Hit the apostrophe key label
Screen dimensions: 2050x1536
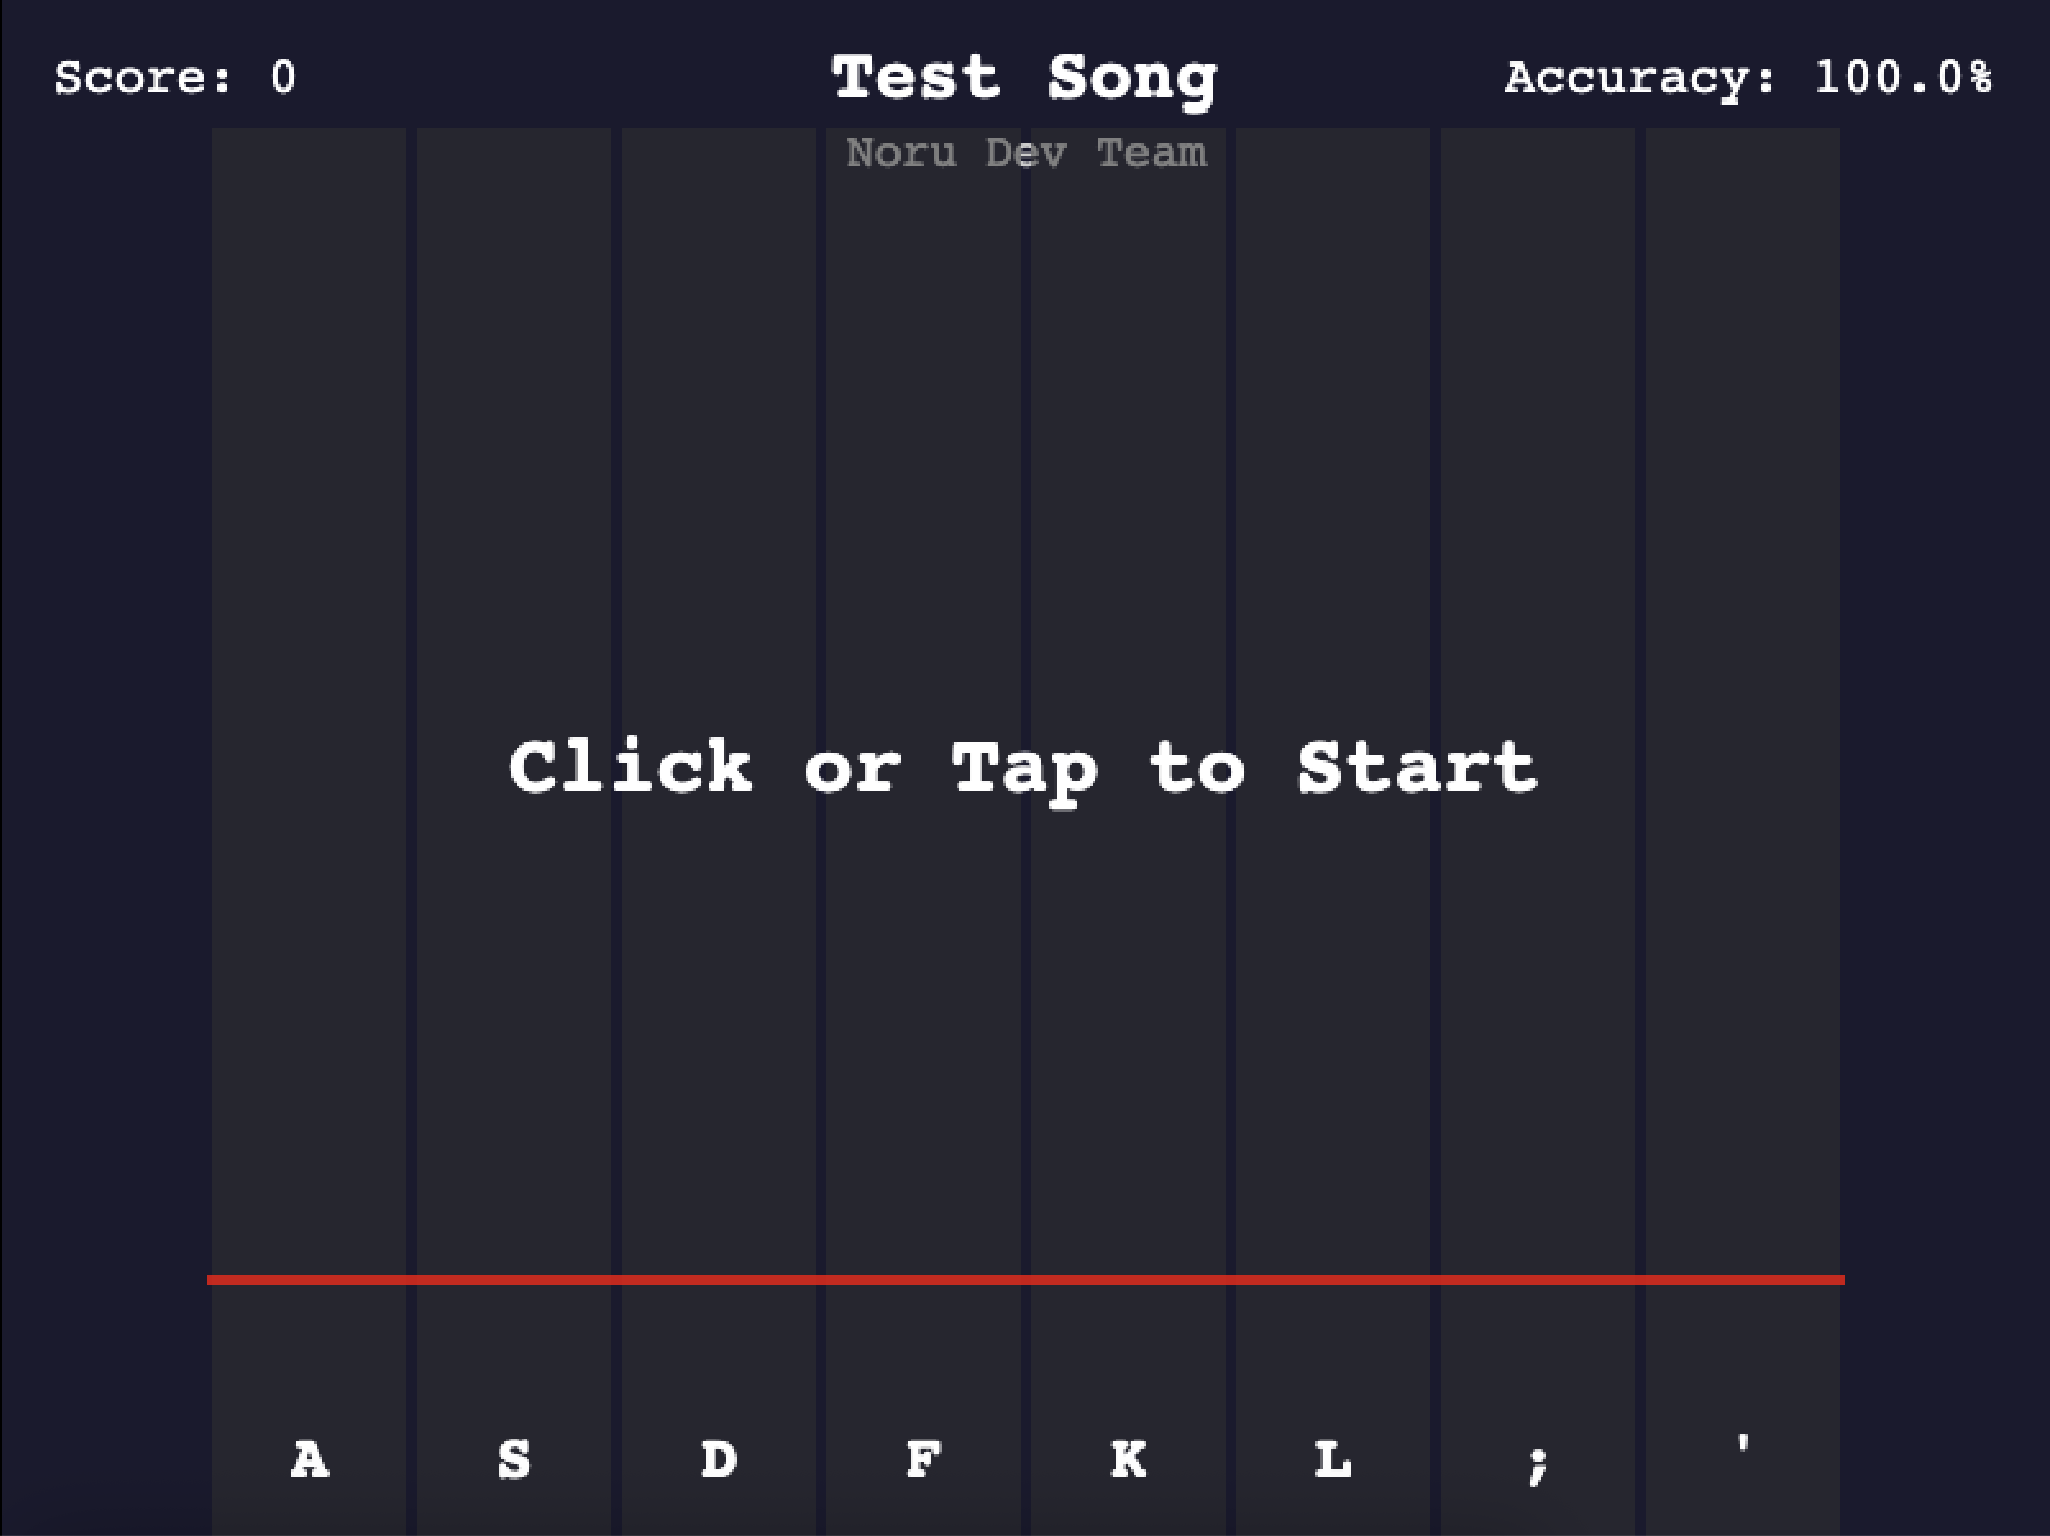pos(1743,1445)
